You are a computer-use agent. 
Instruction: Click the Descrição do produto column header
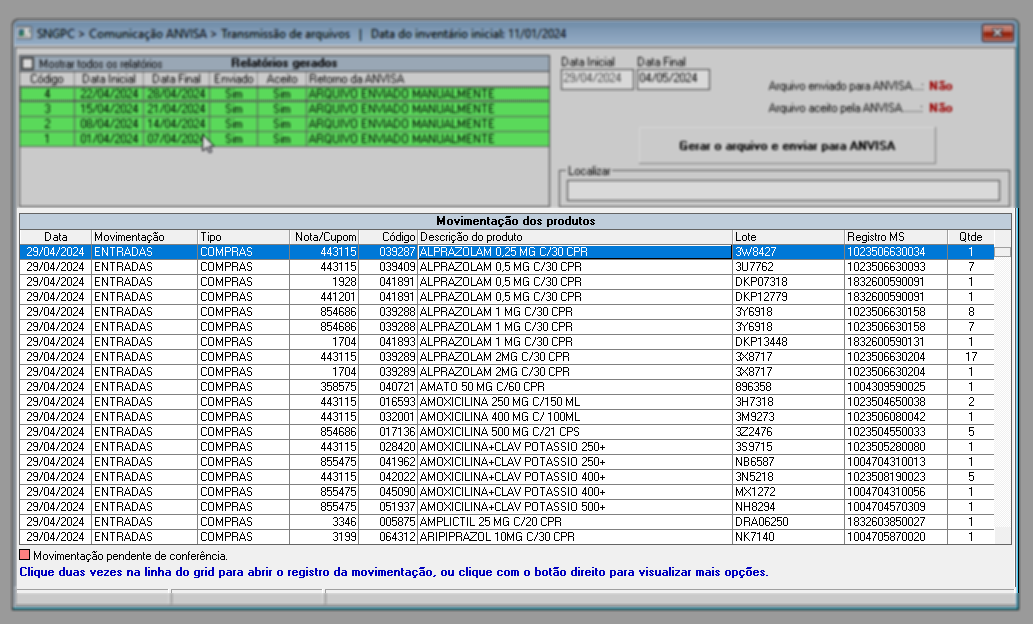[x=574, y=236]
